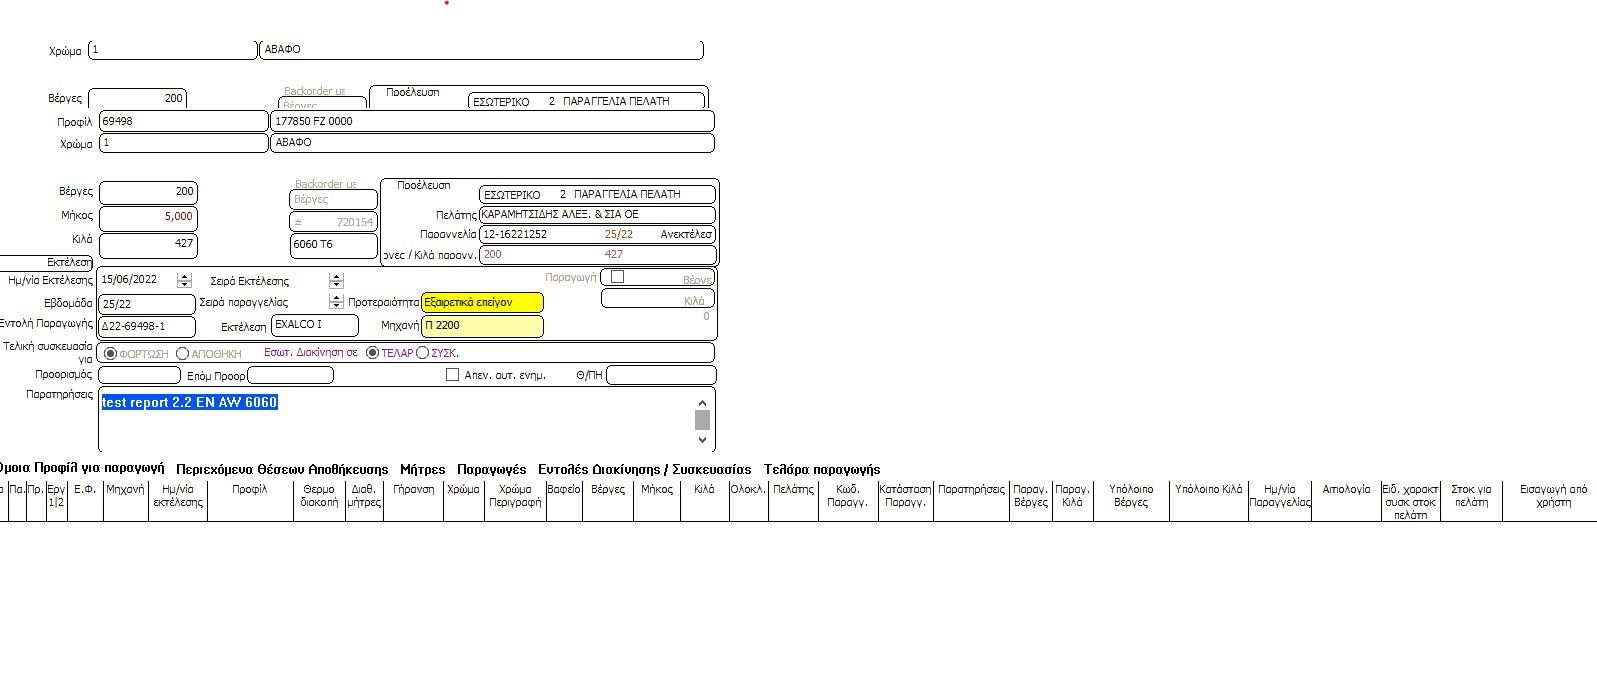Click up arrow of Σειρά παραγγελίας stepper
The height and width of the screenshot is (695, 1597).
tap(336, 298)
